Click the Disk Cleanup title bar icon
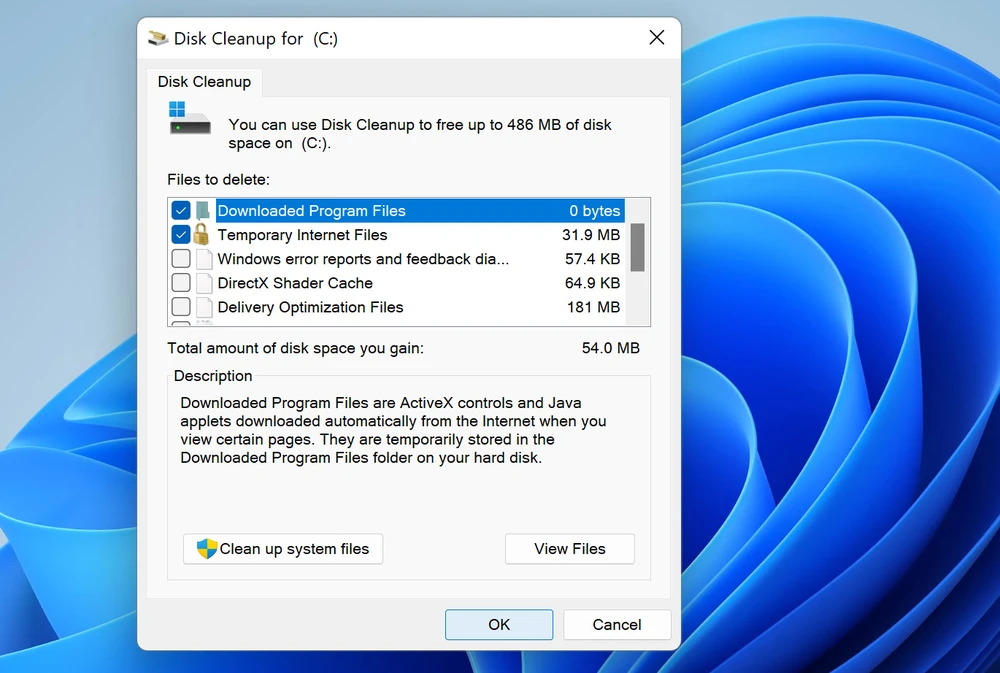The height and width of the screenshot is (673, 1000). pyautogui.click(x=158, y=38)
